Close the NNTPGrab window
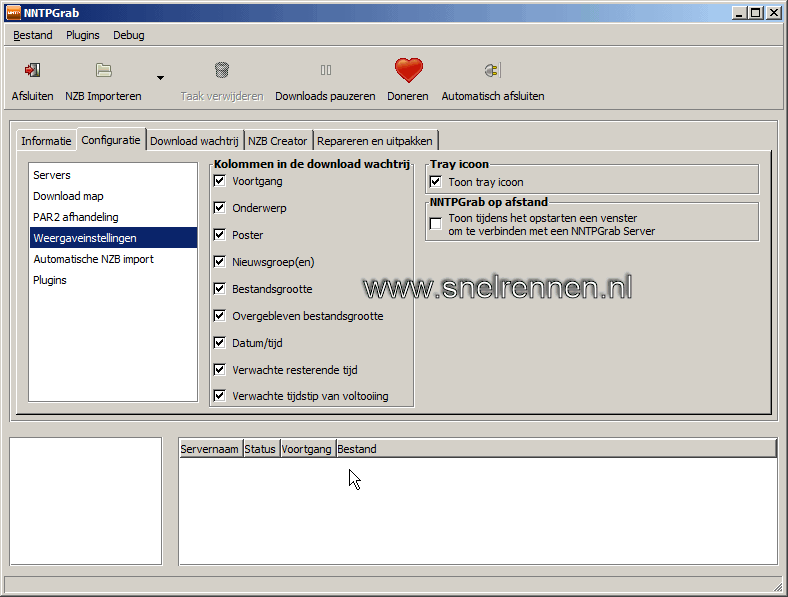 (x=774, y=13)
